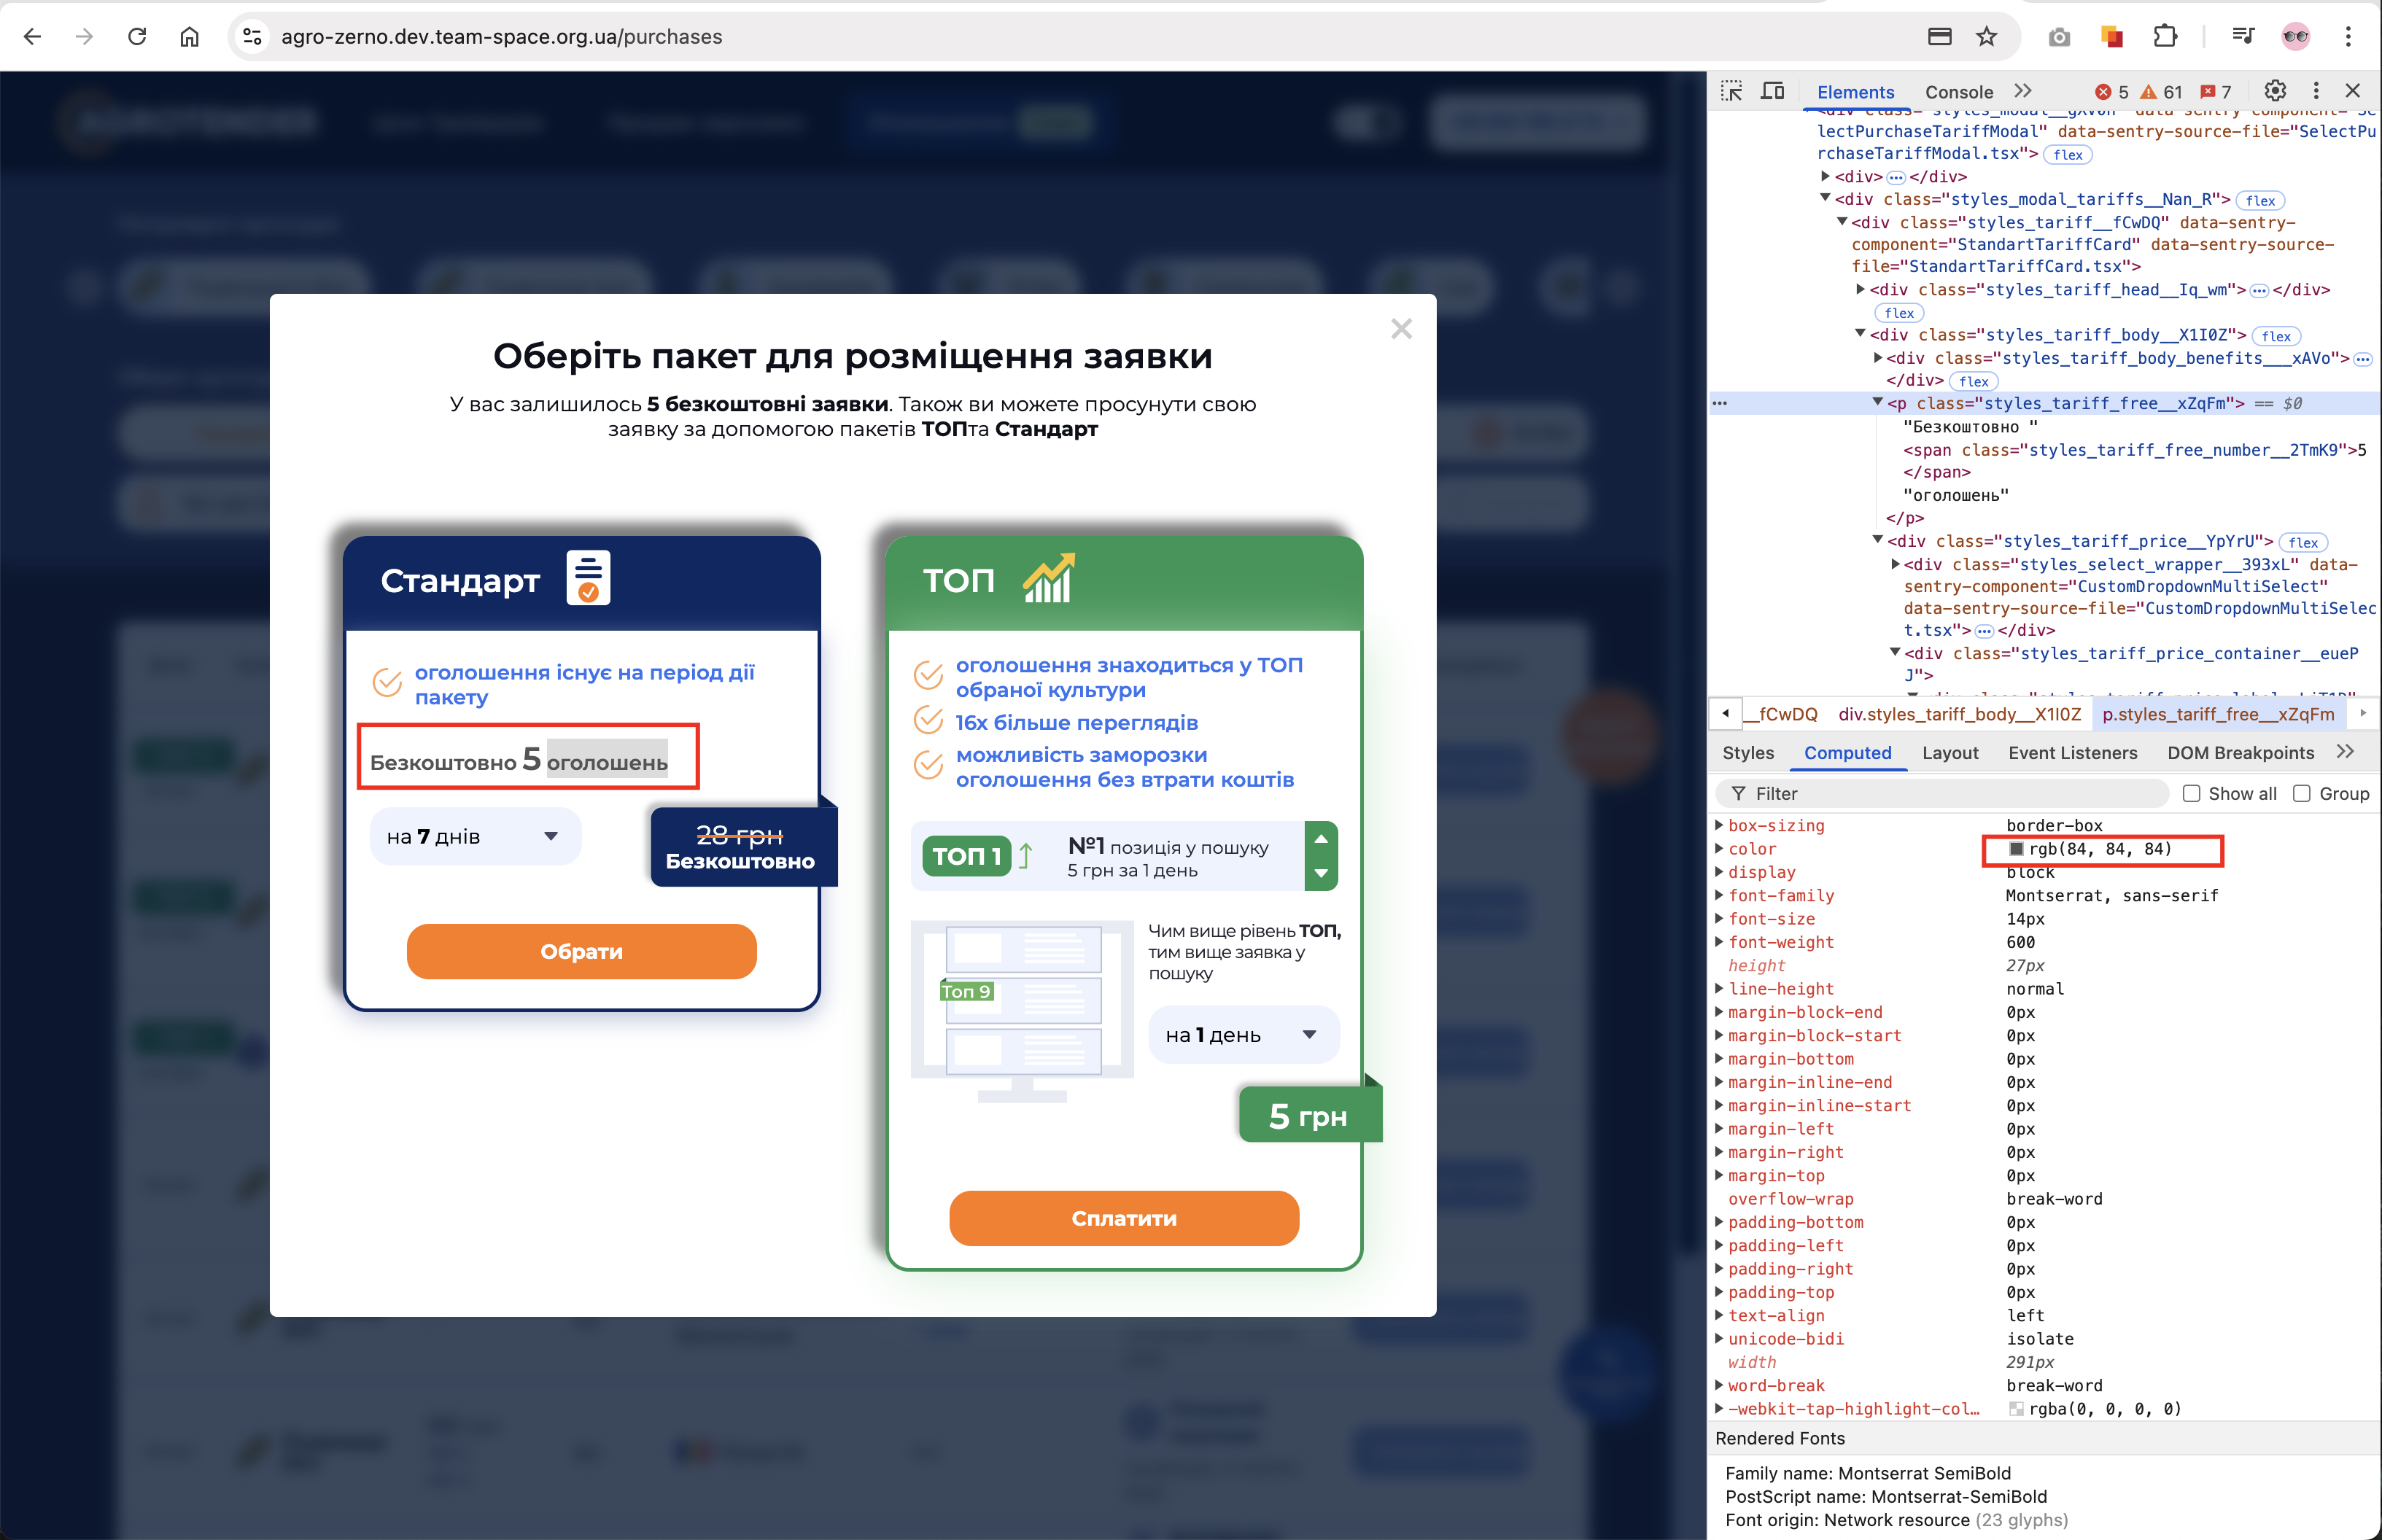Close the tariff modal with X
Viewport: 2382px width, 1540px height.
(1401, 329)
